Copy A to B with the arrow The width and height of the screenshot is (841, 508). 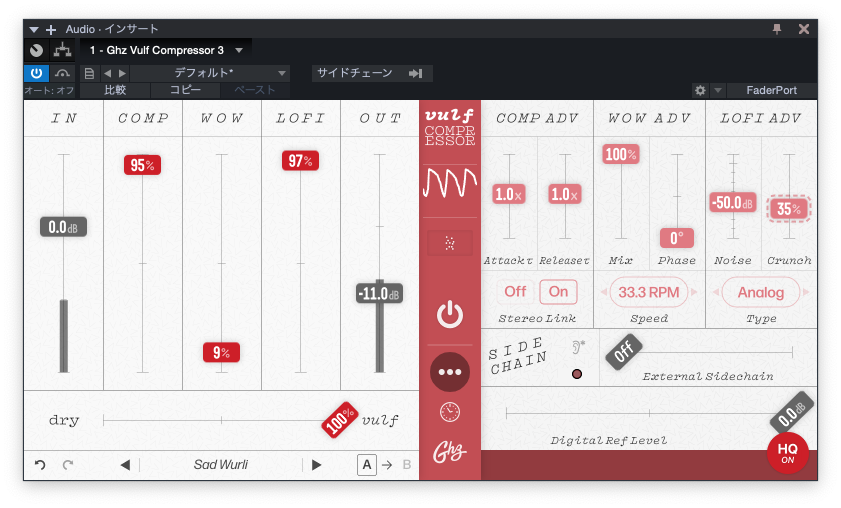tap(387, 465)
